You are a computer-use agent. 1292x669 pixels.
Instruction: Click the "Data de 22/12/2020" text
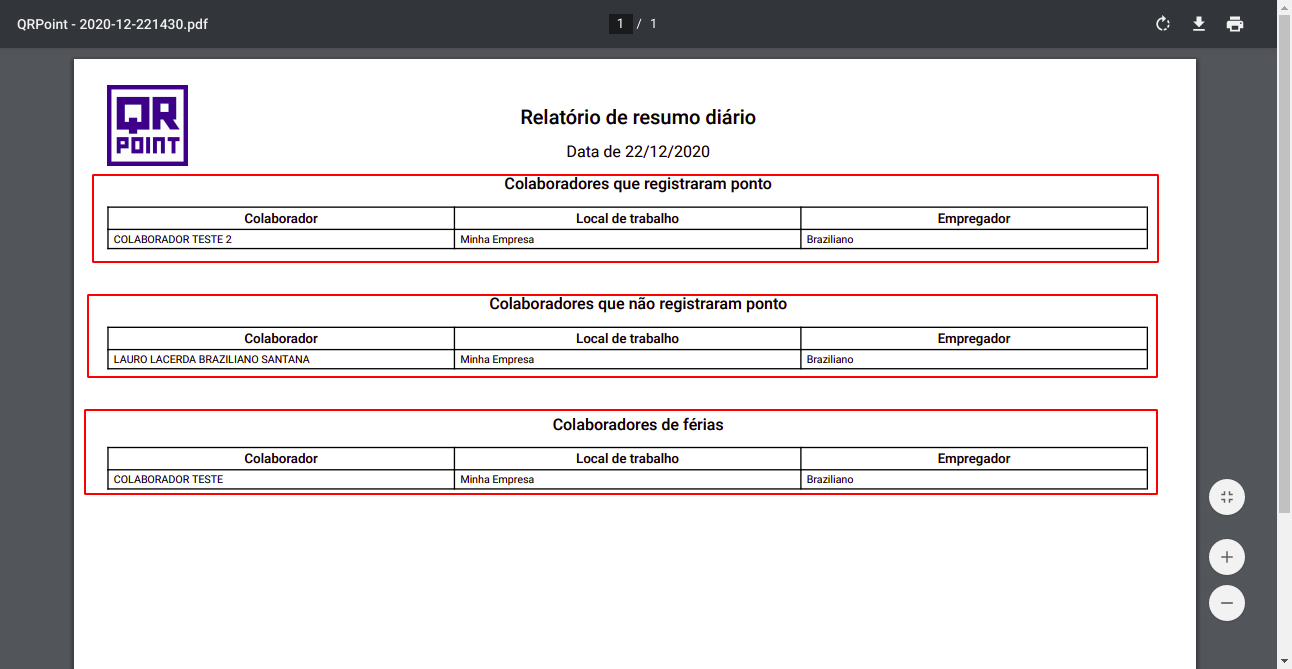(638, 152)
